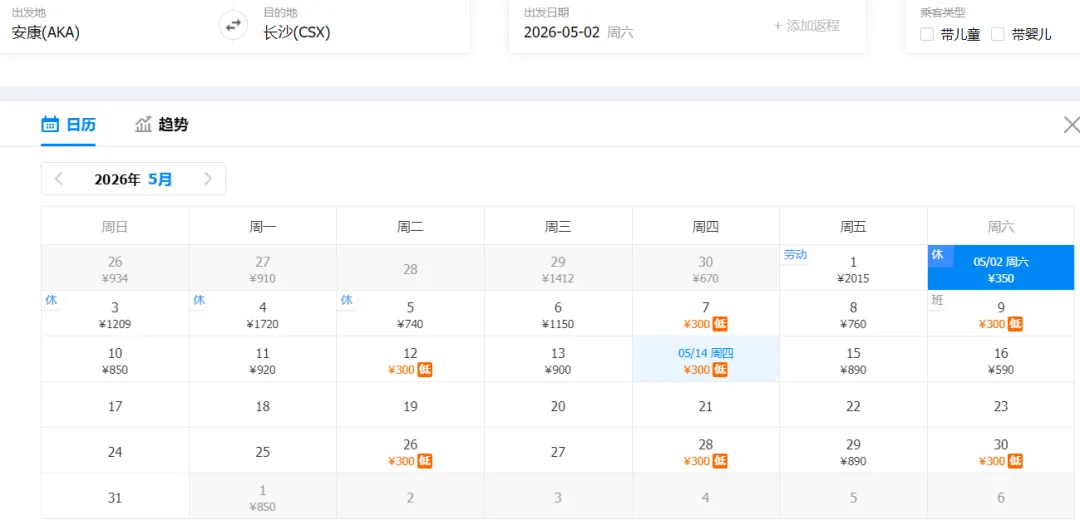Image resolution: width=1080 pixels, height=525 pixels.
Task: Go to the previous month
Action: [x=59, y=179]
